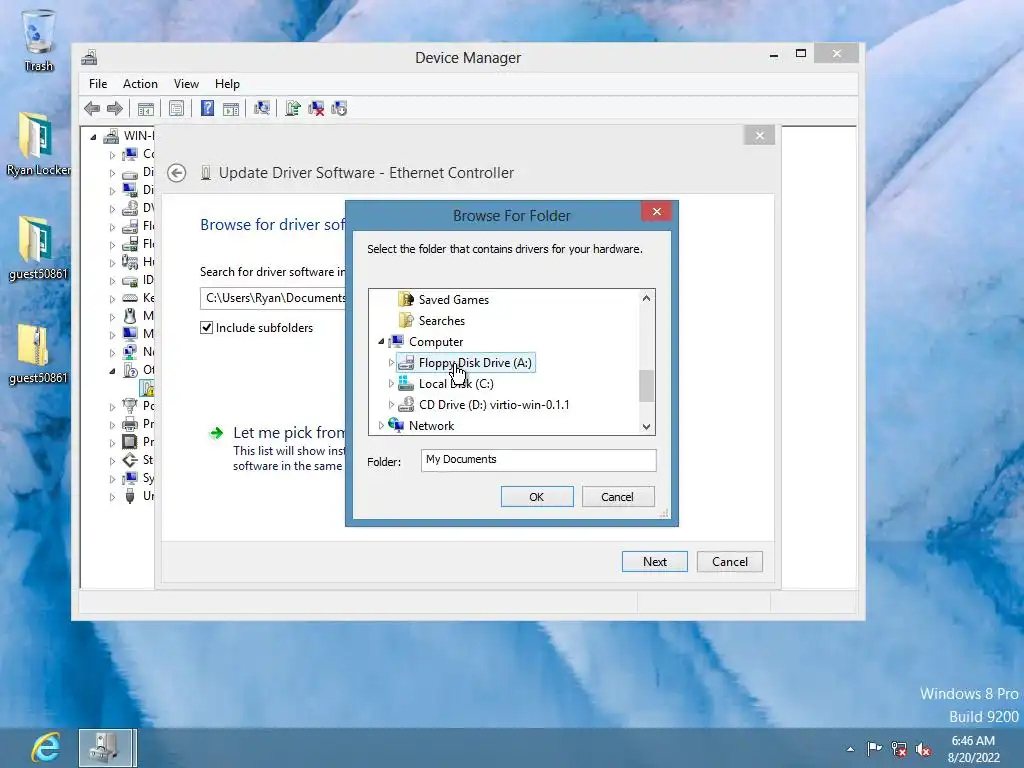The width and height of the screenshot is (1024, 768).
Task: Click the Action Center flag tray icon
Action: pos(874,749)
